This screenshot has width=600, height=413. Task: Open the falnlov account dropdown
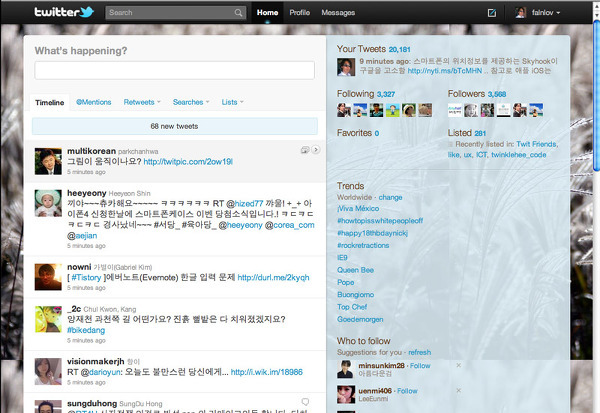(546, 13)
